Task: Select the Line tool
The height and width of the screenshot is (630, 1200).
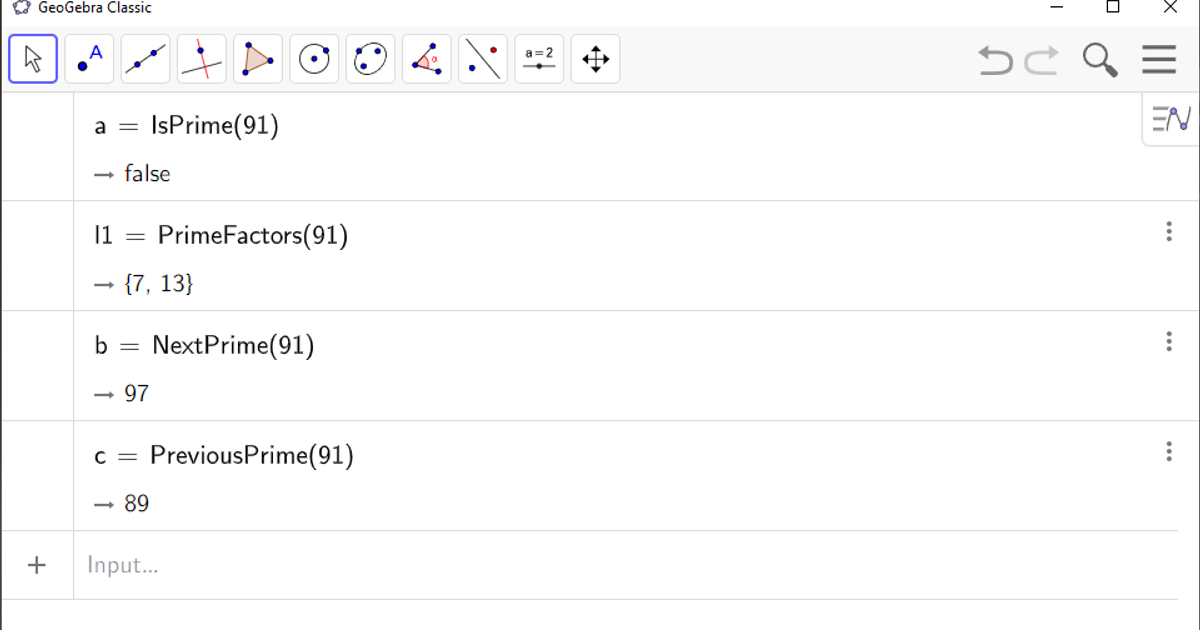Action: point(144,58)
